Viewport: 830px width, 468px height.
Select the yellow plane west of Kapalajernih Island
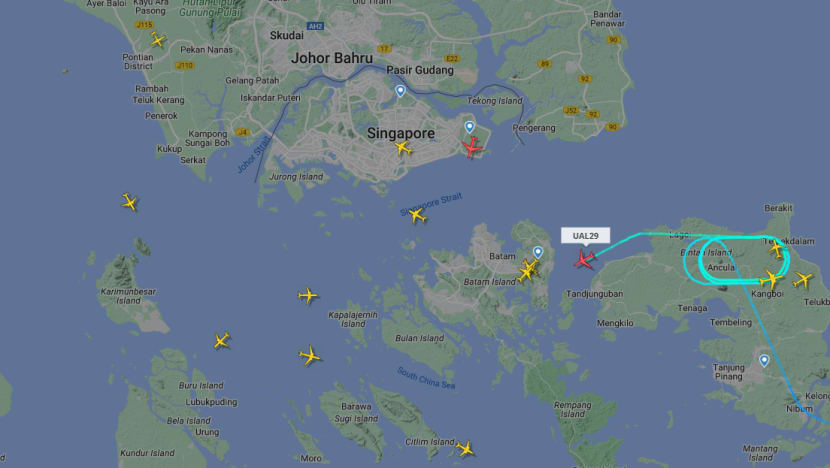tap(308, 295)
